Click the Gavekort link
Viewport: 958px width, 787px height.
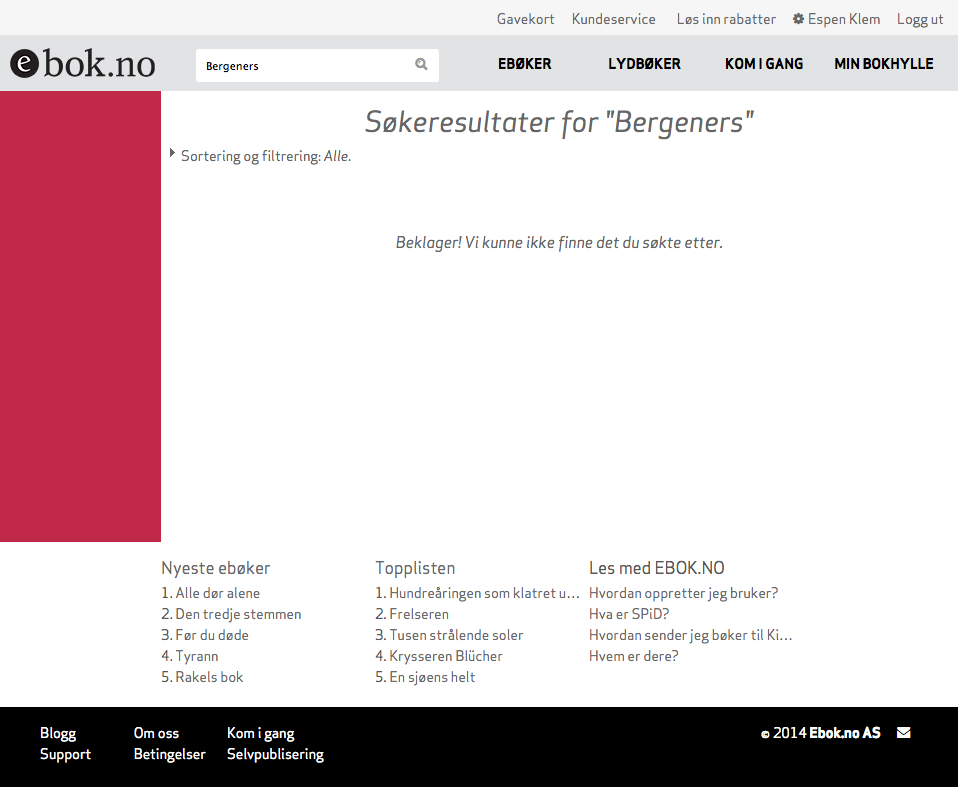525,19
